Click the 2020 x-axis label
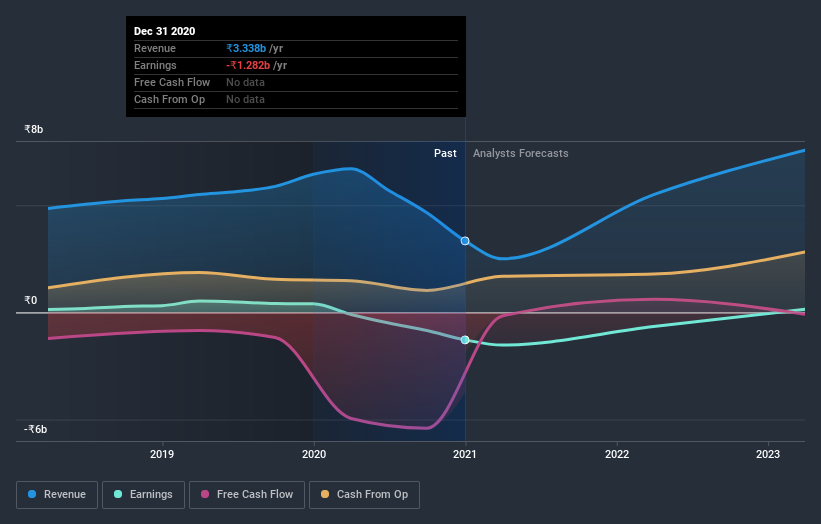Image resolution: width=821 pixels, height=524 pixels. (314, 454)
